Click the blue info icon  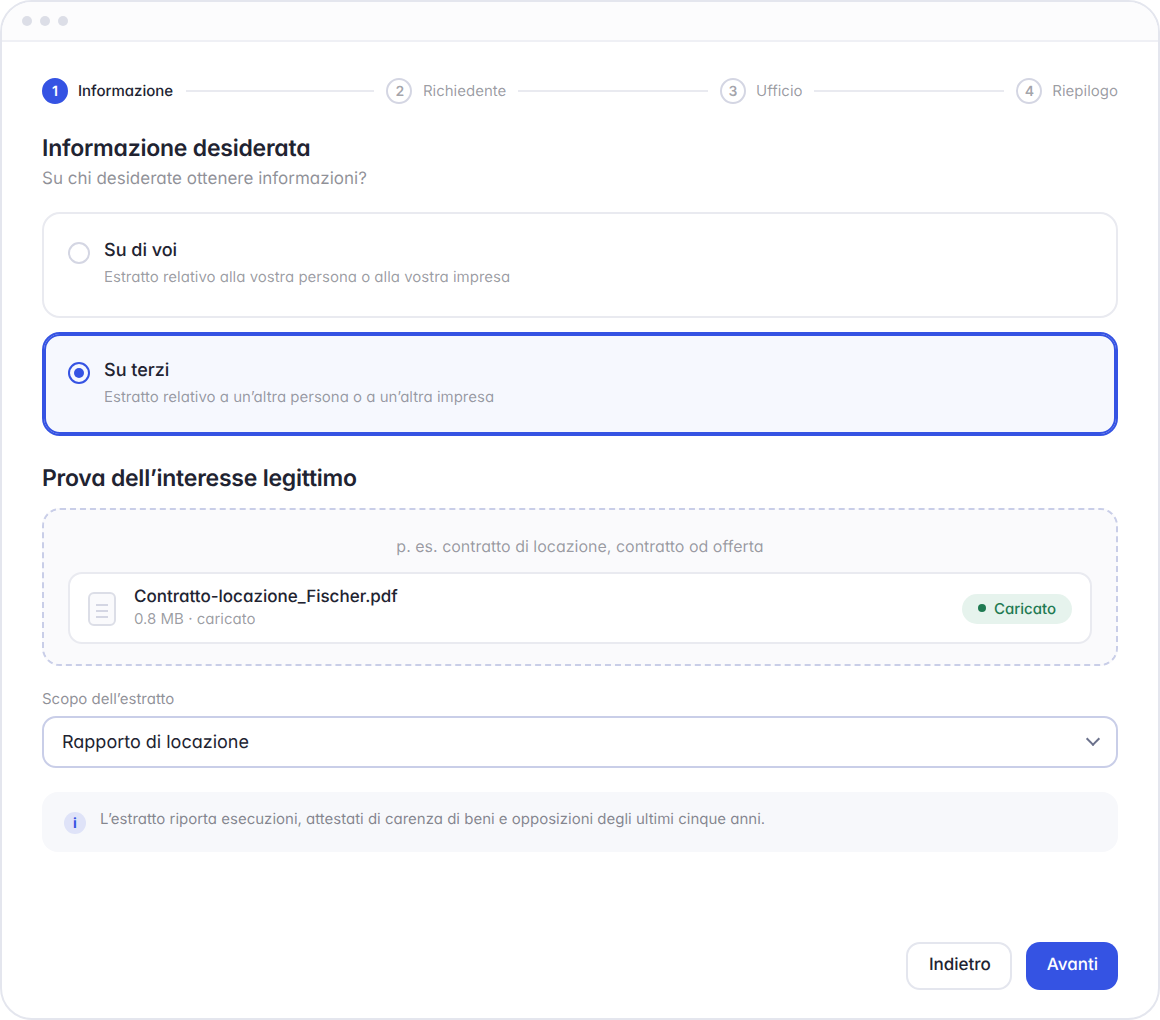pyautogui.click(x=75, y=823)
